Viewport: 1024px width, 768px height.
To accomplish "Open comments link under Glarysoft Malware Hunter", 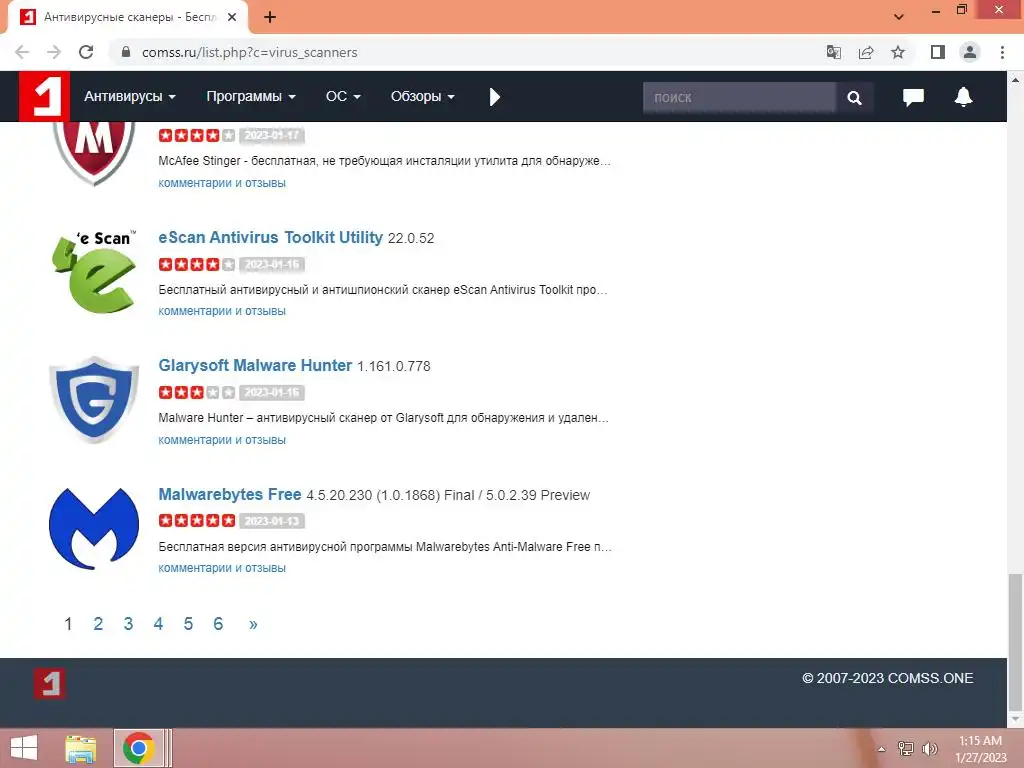I will tap(222, 440).
